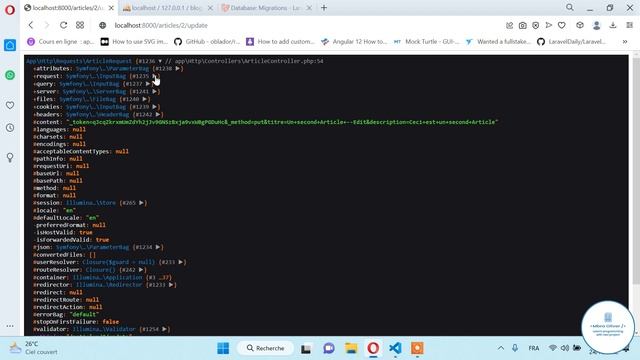Expand the #json ParameterBag arrow
The width and height of the screenshot is (640, 360).
click(158, 247)
